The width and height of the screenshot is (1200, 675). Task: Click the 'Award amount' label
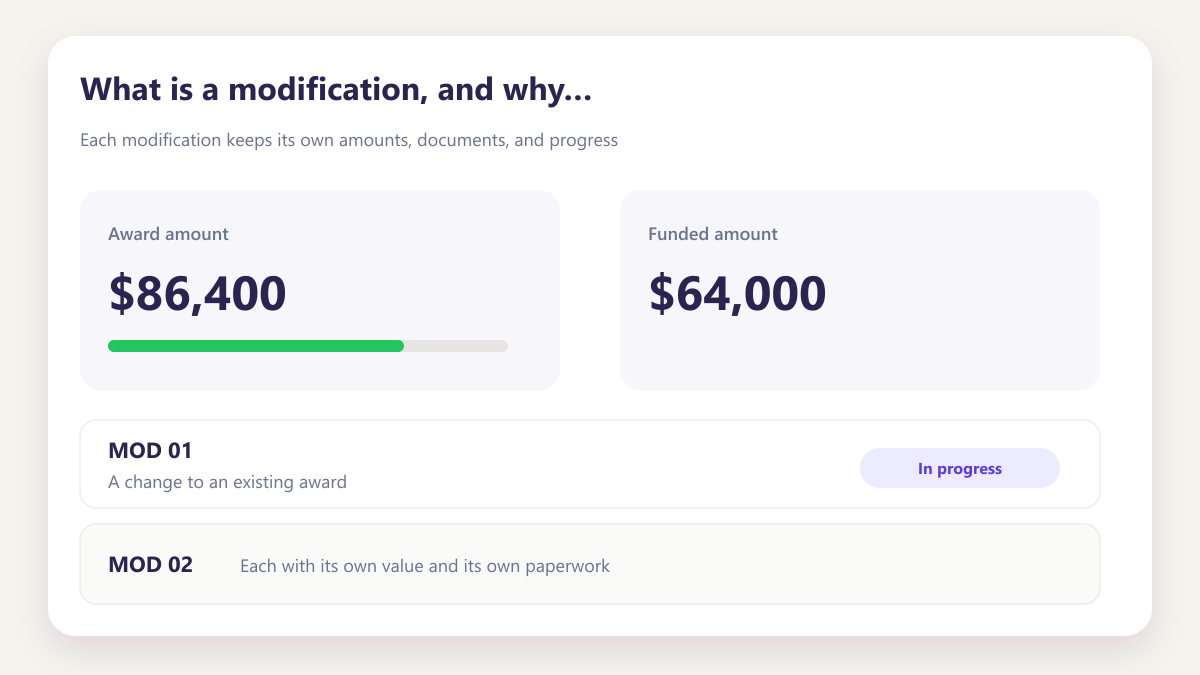tap(168, 234)
